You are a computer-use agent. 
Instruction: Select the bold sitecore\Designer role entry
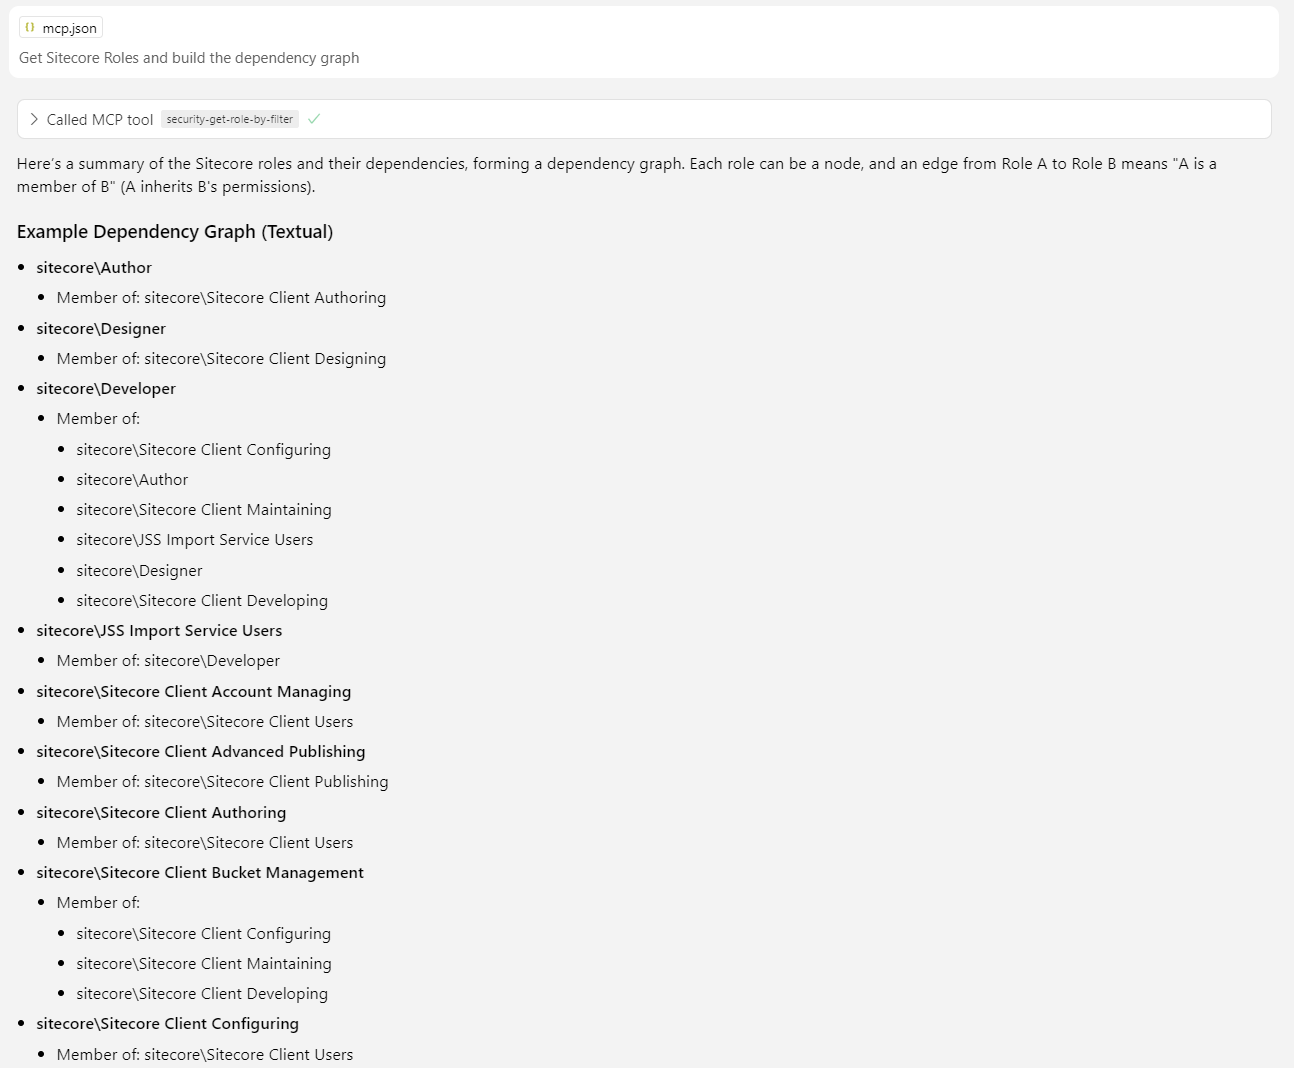coord(101,329)
